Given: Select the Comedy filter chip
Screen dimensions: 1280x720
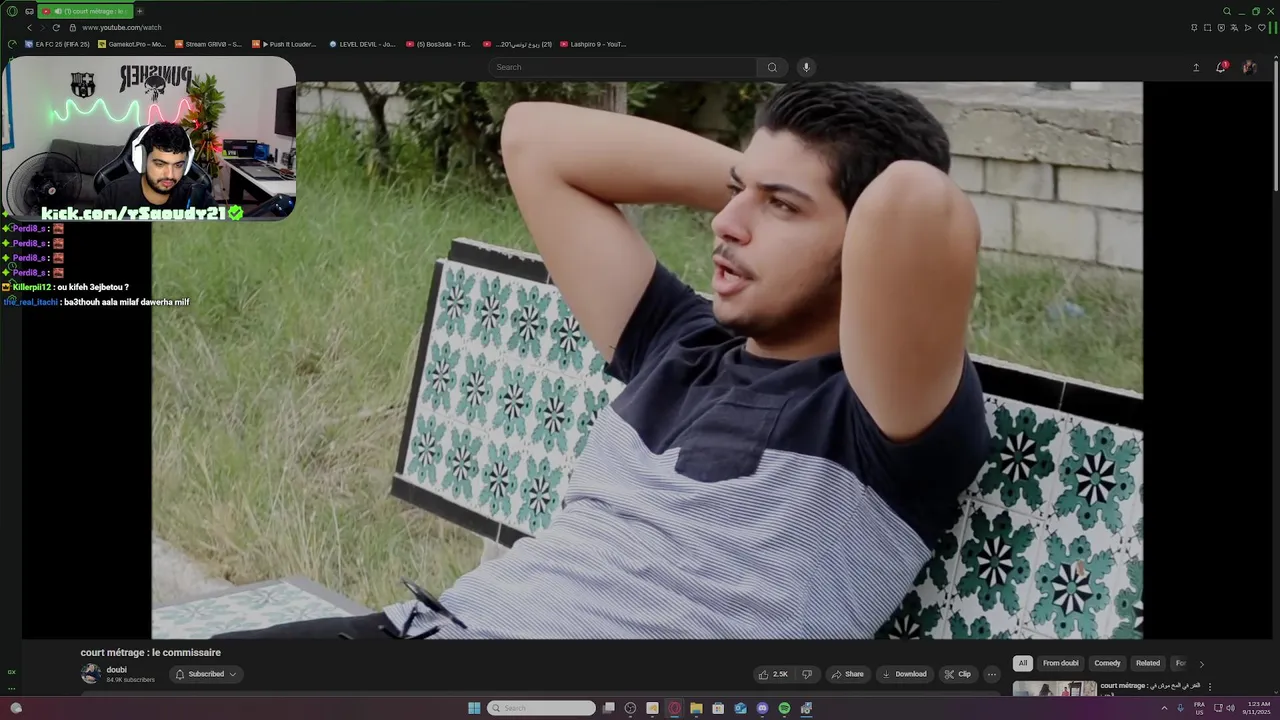Looking at the screenshot, I should [x=1107, y=663].
